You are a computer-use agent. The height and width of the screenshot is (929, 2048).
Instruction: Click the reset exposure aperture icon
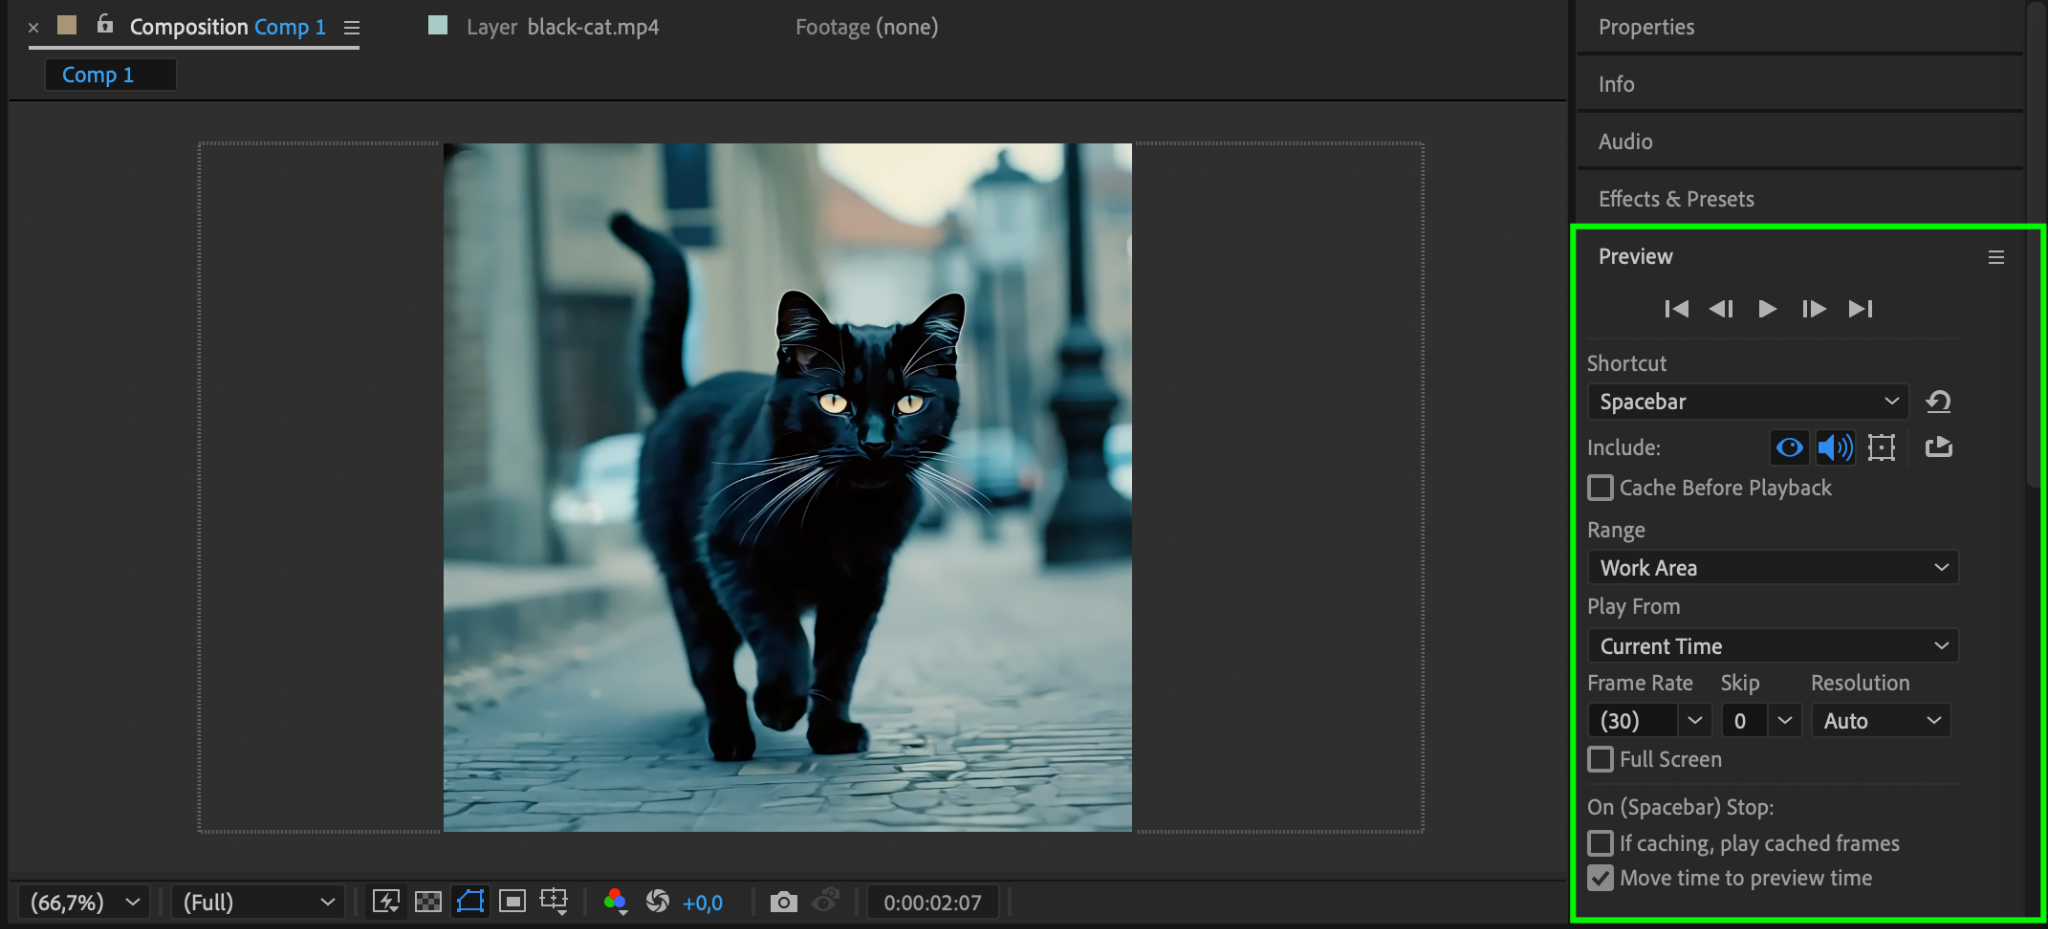coord(657,902)
